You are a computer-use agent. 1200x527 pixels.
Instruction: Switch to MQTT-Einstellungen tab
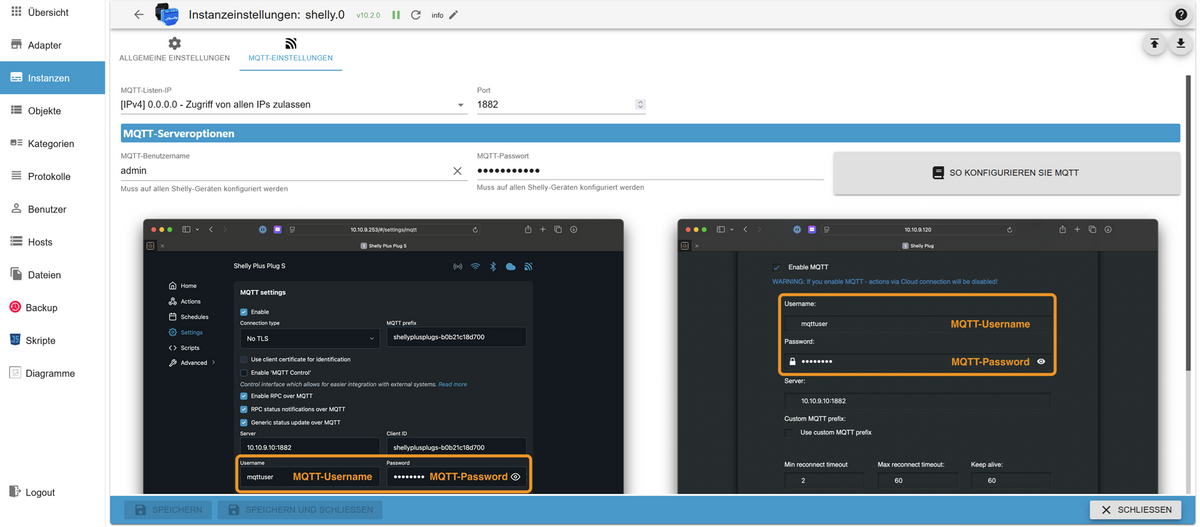point(291,50)
